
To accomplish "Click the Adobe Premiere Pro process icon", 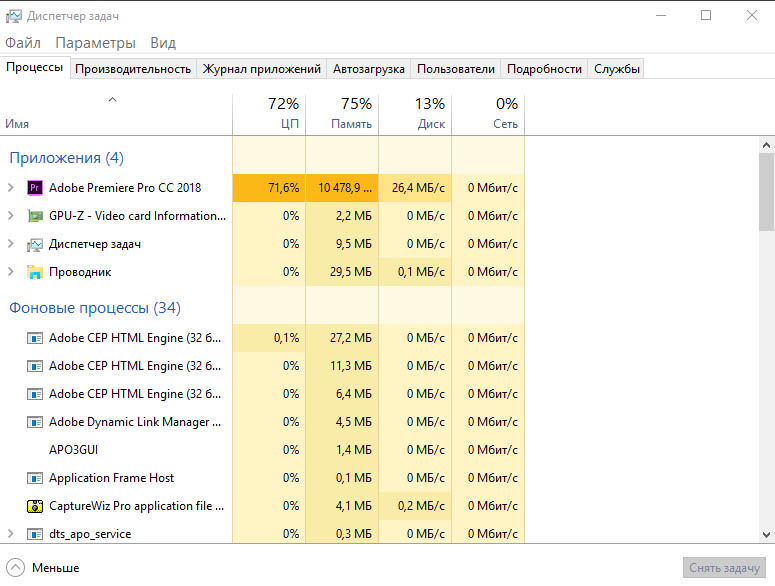I will coord(35,188).
